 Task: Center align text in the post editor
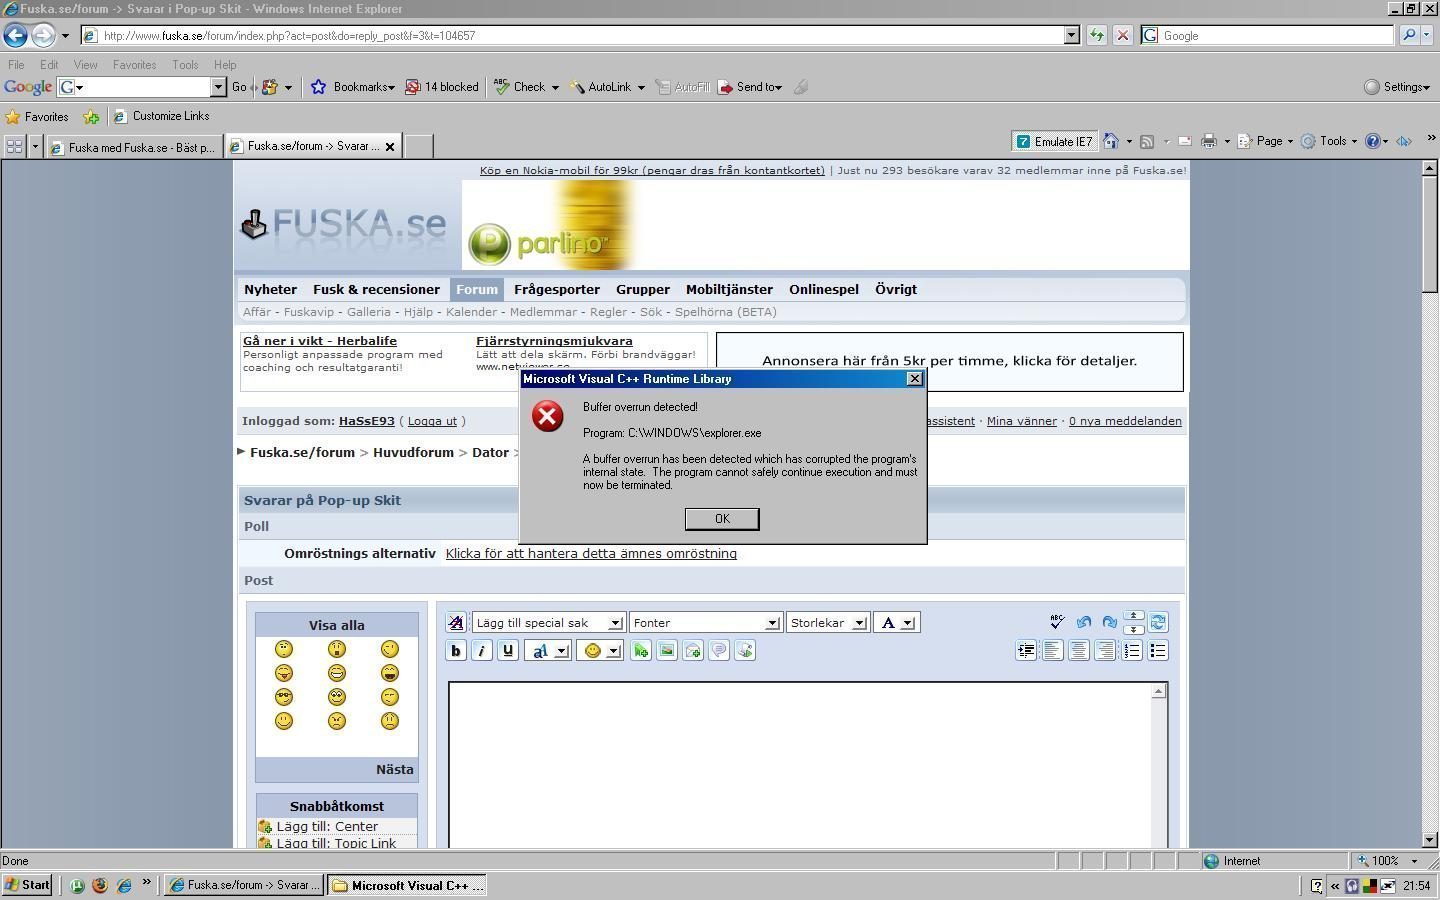tap(1079, 651)
